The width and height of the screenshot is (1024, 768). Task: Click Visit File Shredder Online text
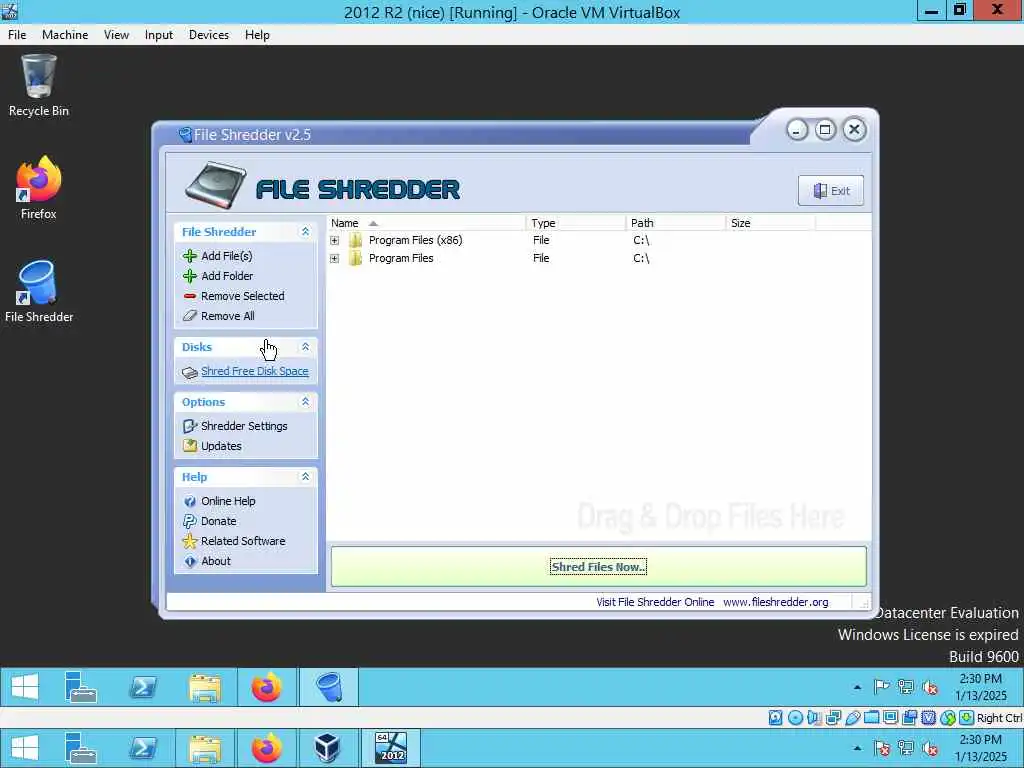pos(655,602)
